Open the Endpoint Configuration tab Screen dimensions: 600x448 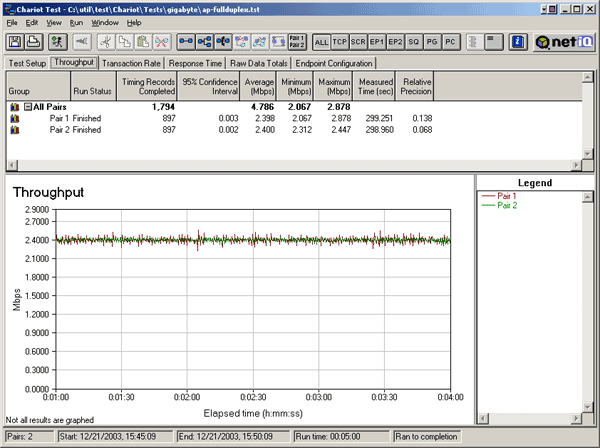(335, 62)
